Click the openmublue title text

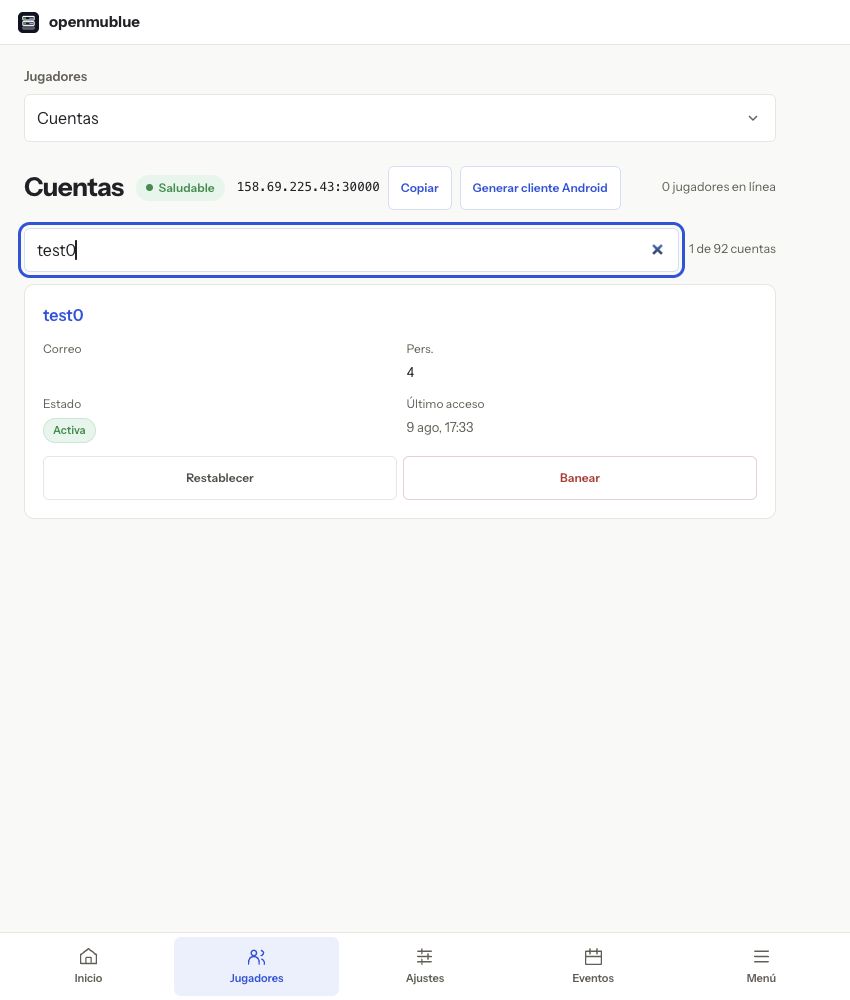pyautogui.click(x=94, y=22)
